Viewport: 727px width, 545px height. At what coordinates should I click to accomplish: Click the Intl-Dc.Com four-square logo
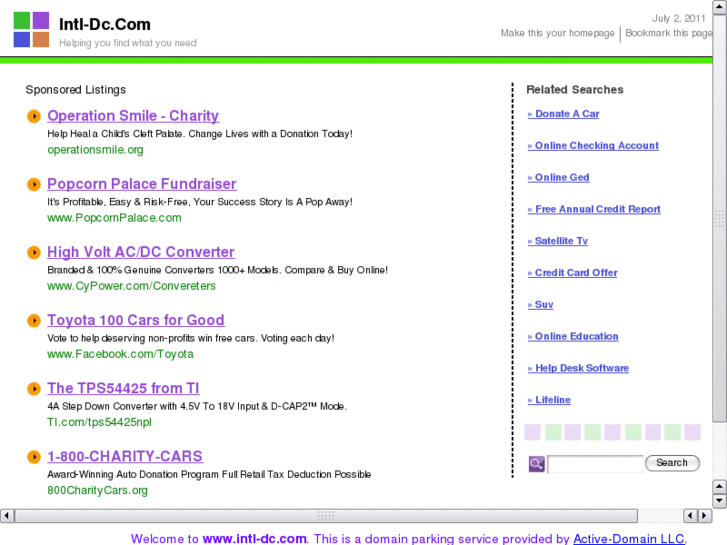pos(31,30)
